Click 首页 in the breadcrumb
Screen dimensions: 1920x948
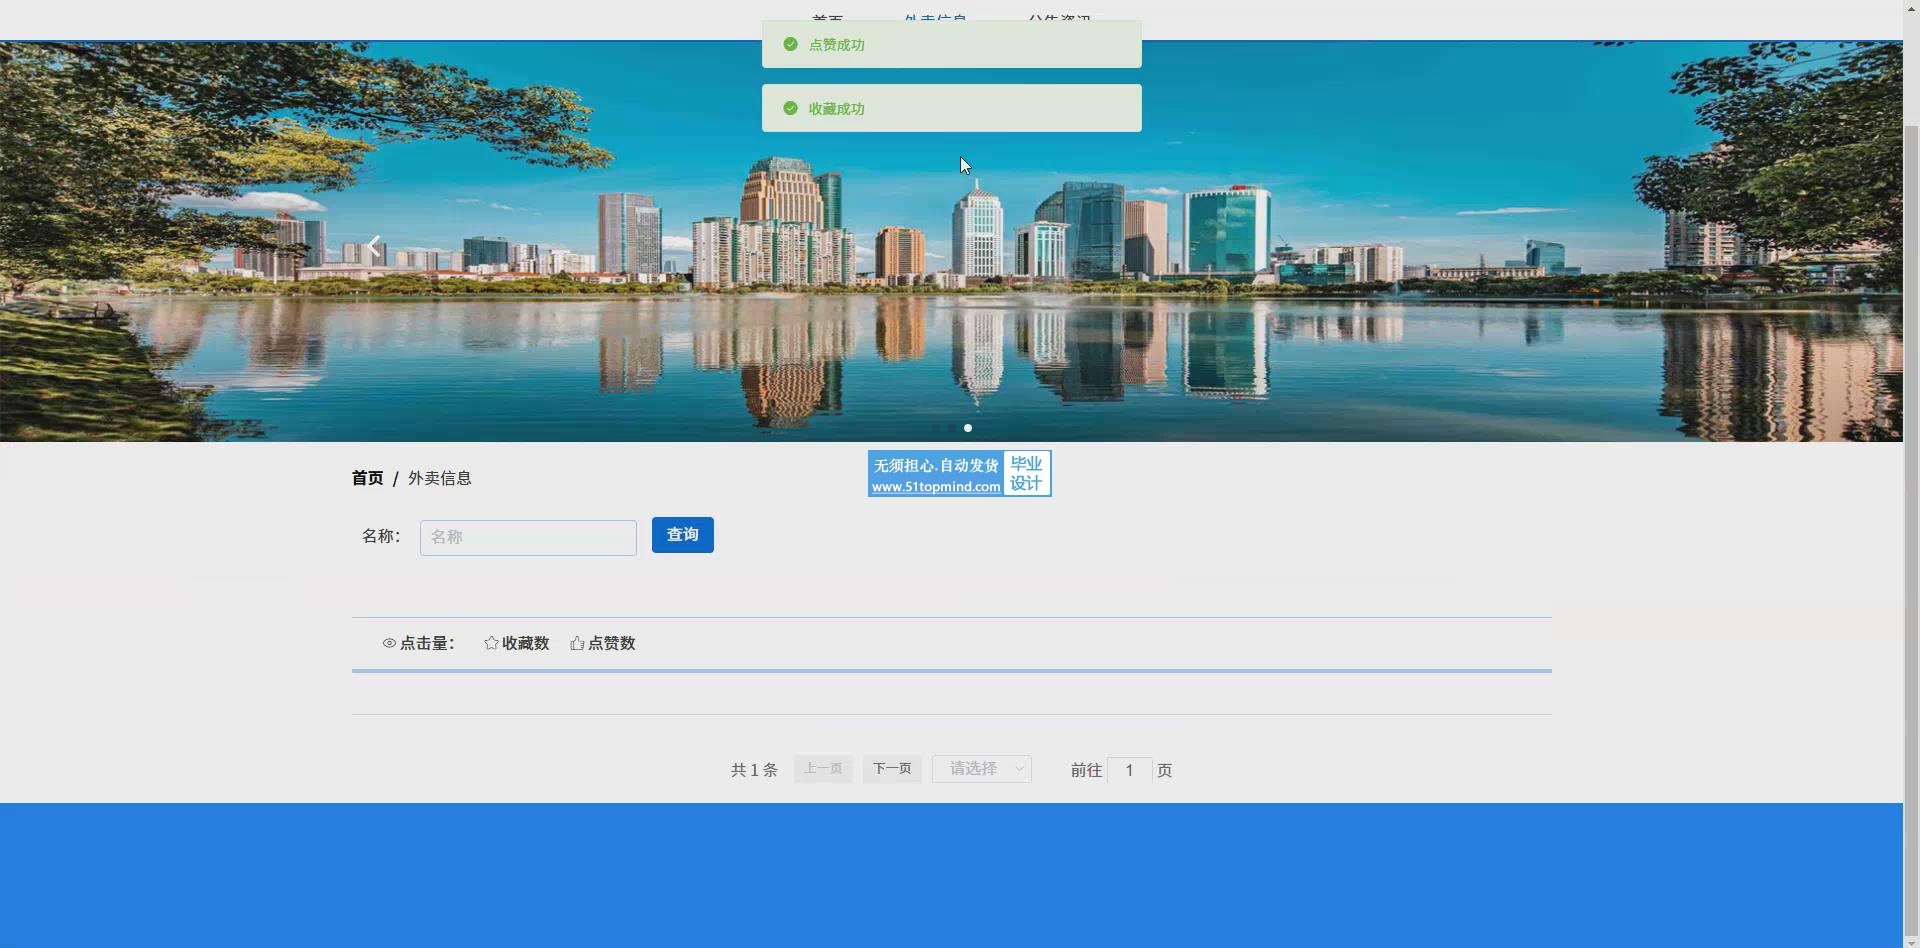[367, 478]
